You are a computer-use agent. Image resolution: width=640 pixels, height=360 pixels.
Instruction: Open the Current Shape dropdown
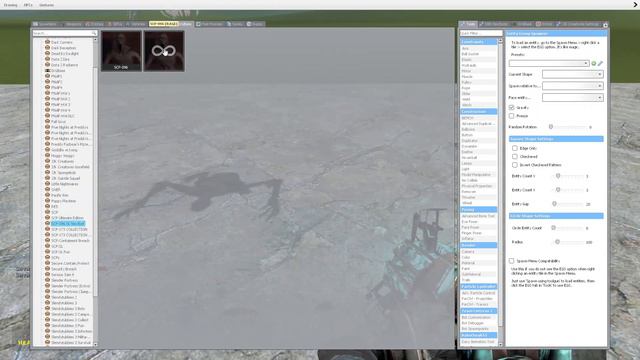tap(572, 74)
